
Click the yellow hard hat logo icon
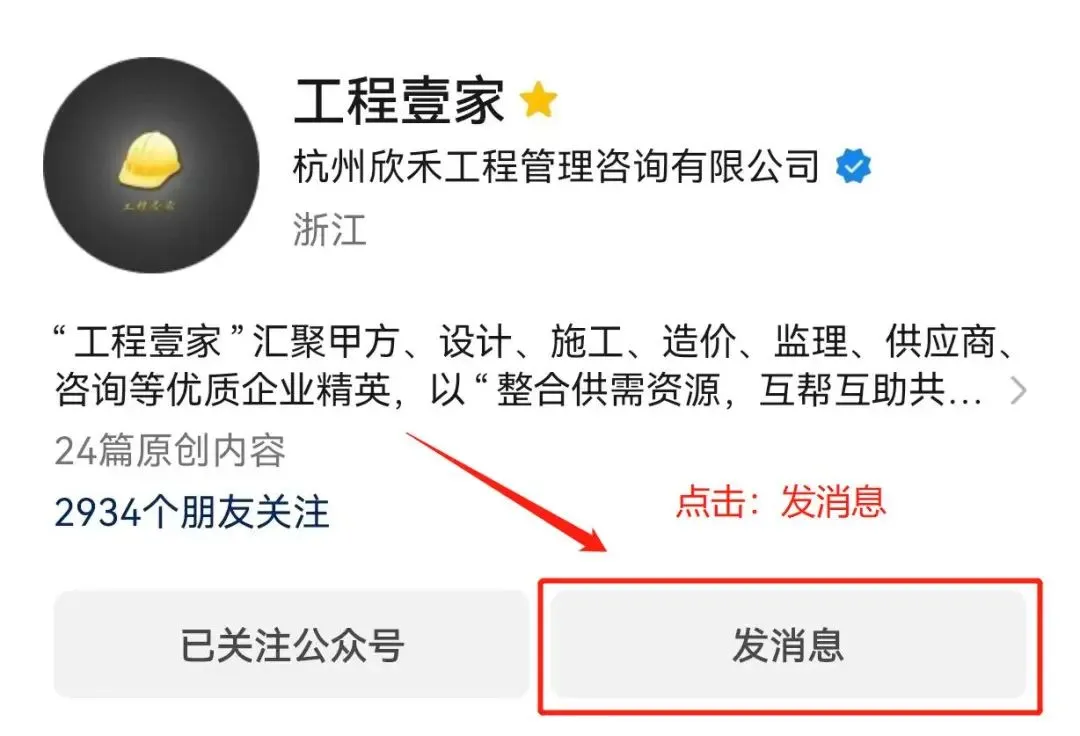coord(149,160)
